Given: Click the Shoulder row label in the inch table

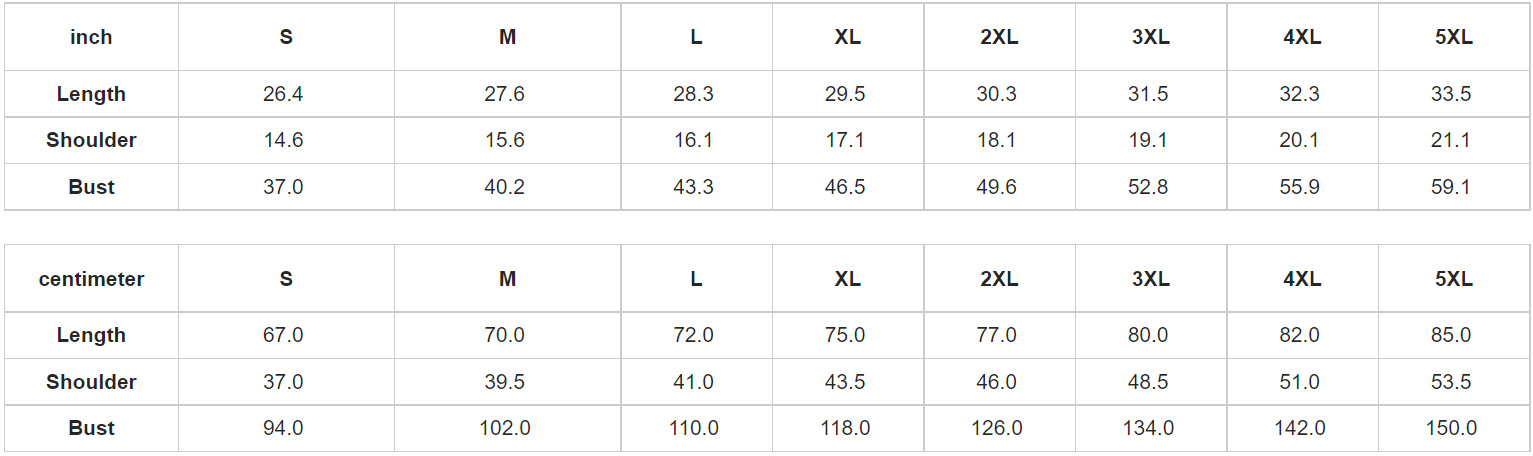Looking at the screenshot, I should [91, 141].
